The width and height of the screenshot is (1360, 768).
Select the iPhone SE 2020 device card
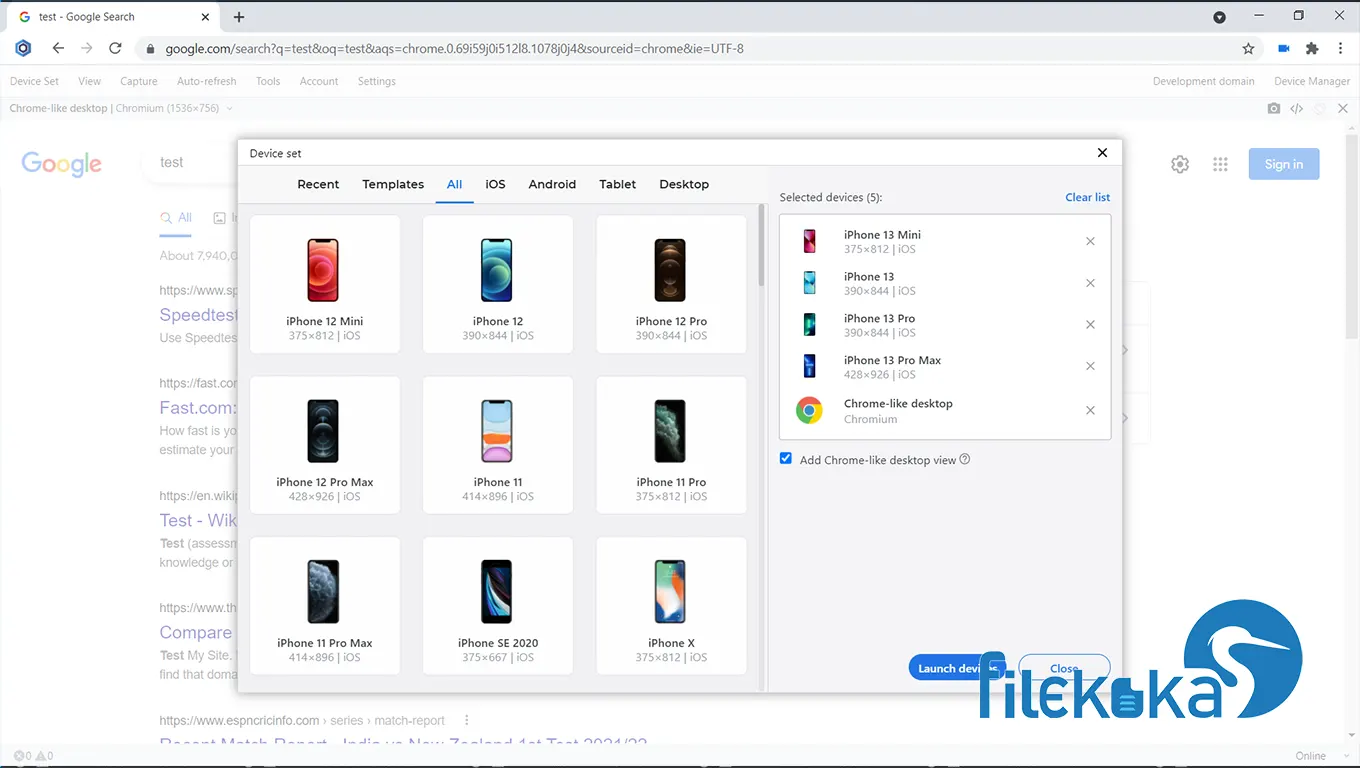pos(498,606)
